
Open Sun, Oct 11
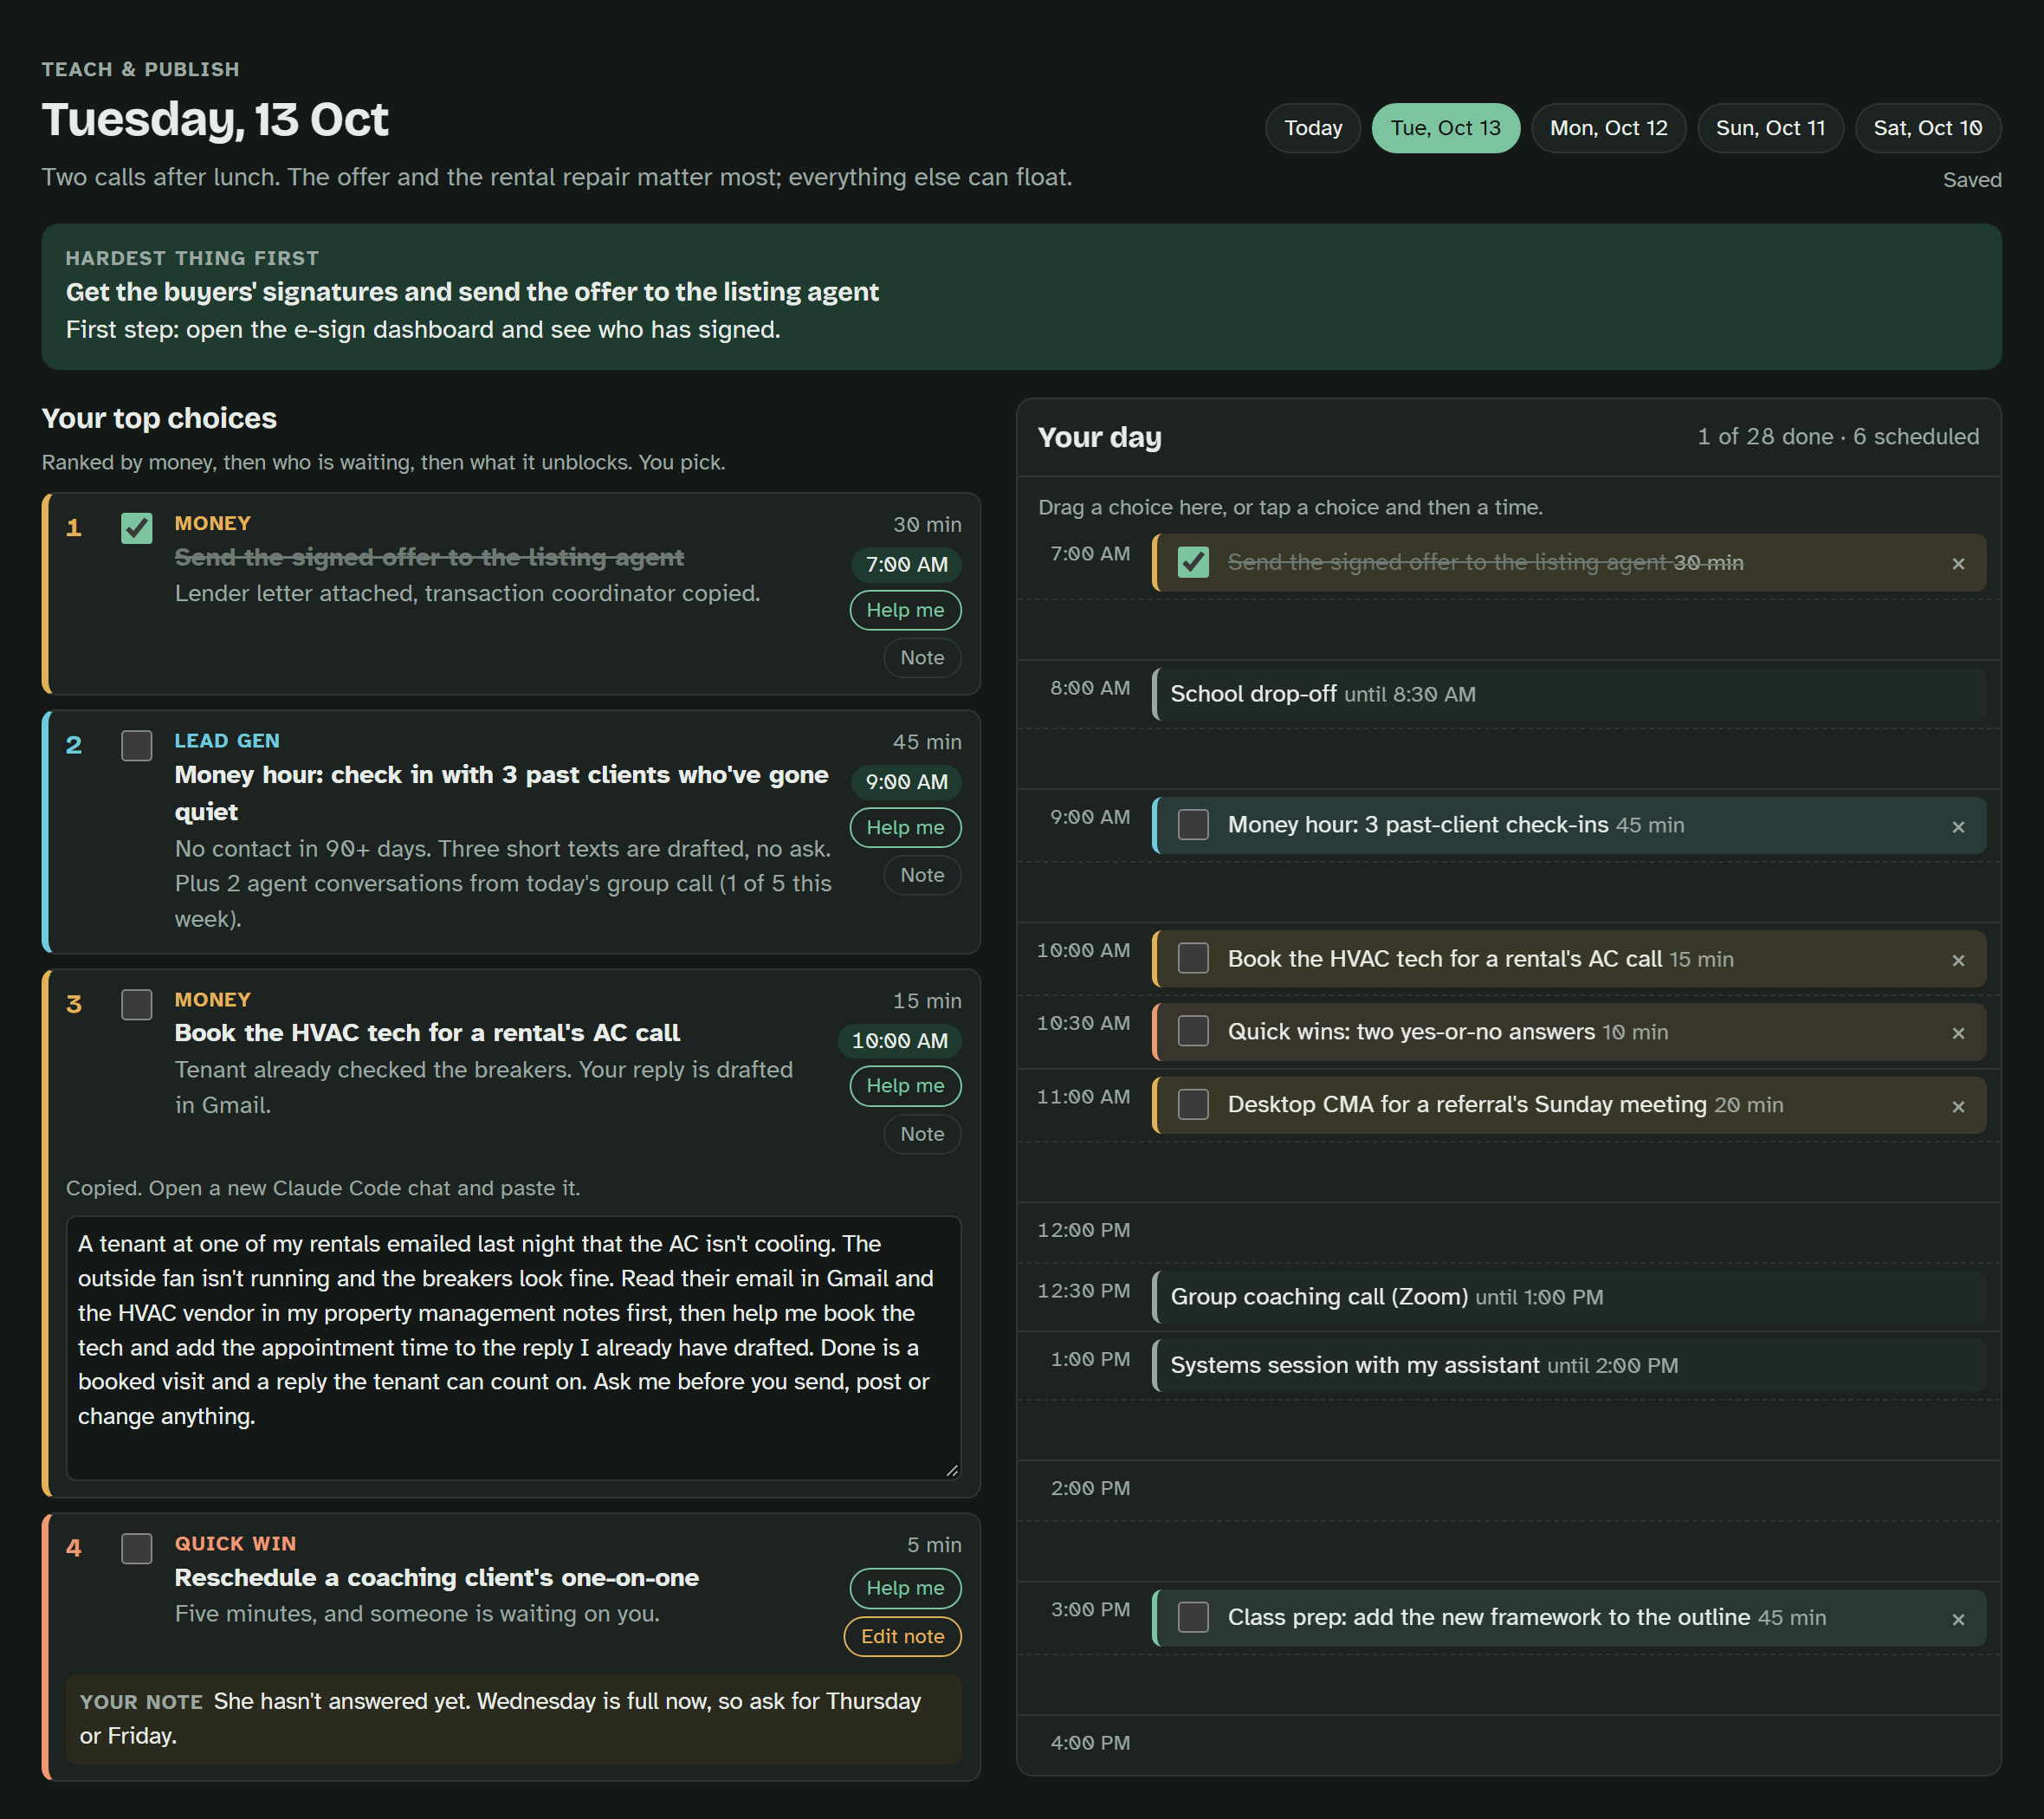(x=1770, y=128)
